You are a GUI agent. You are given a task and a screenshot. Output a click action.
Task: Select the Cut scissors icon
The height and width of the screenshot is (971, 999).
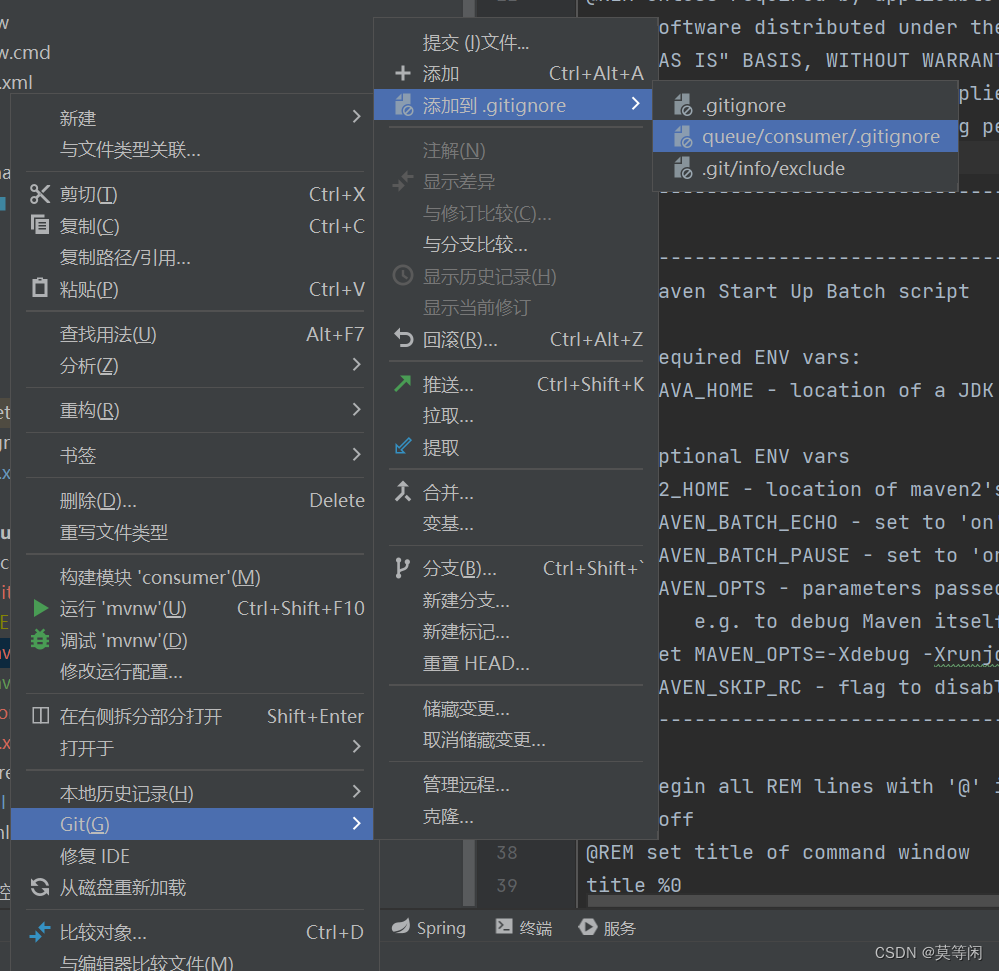click(40, 193)
